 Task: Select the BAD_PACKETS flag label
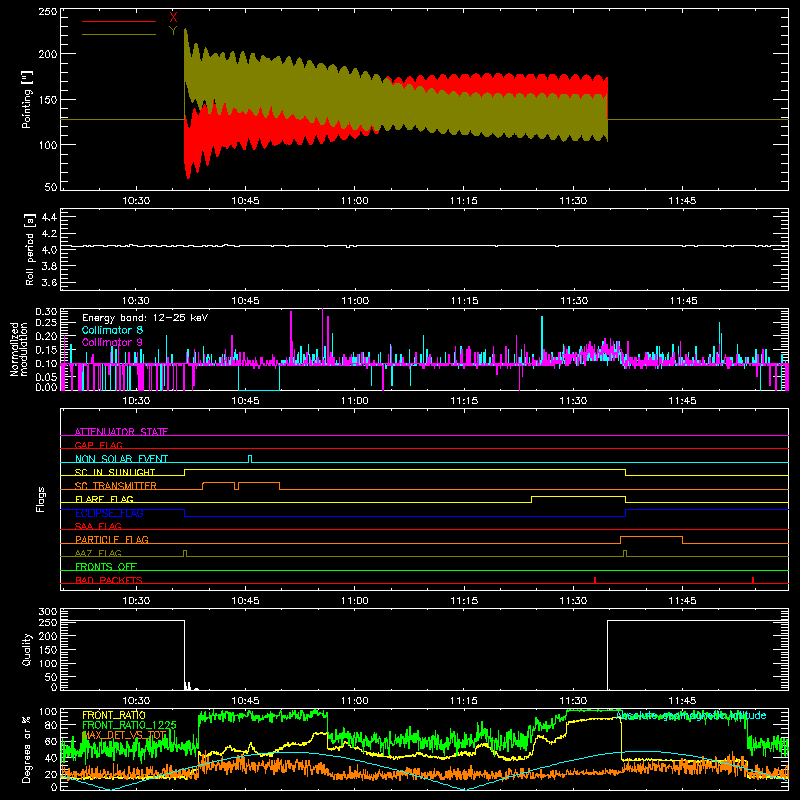coord(109,580)
